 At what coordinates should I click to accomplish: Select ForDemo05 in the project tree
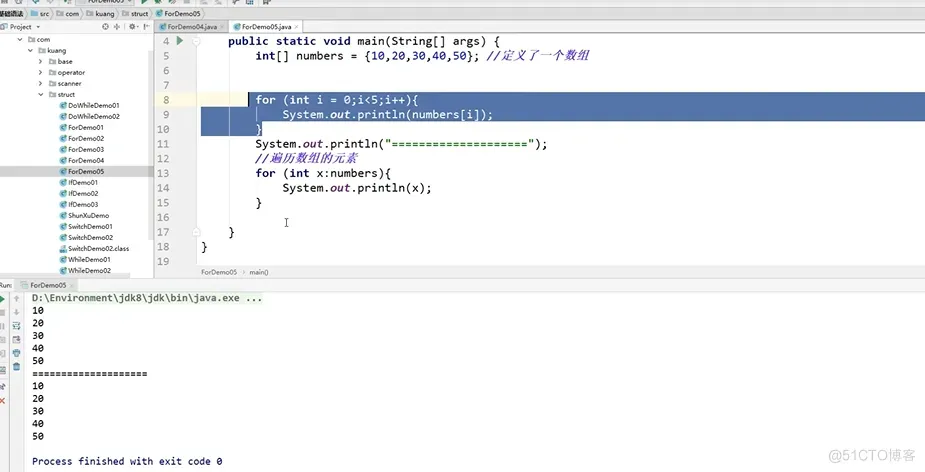tap(81, 172)
